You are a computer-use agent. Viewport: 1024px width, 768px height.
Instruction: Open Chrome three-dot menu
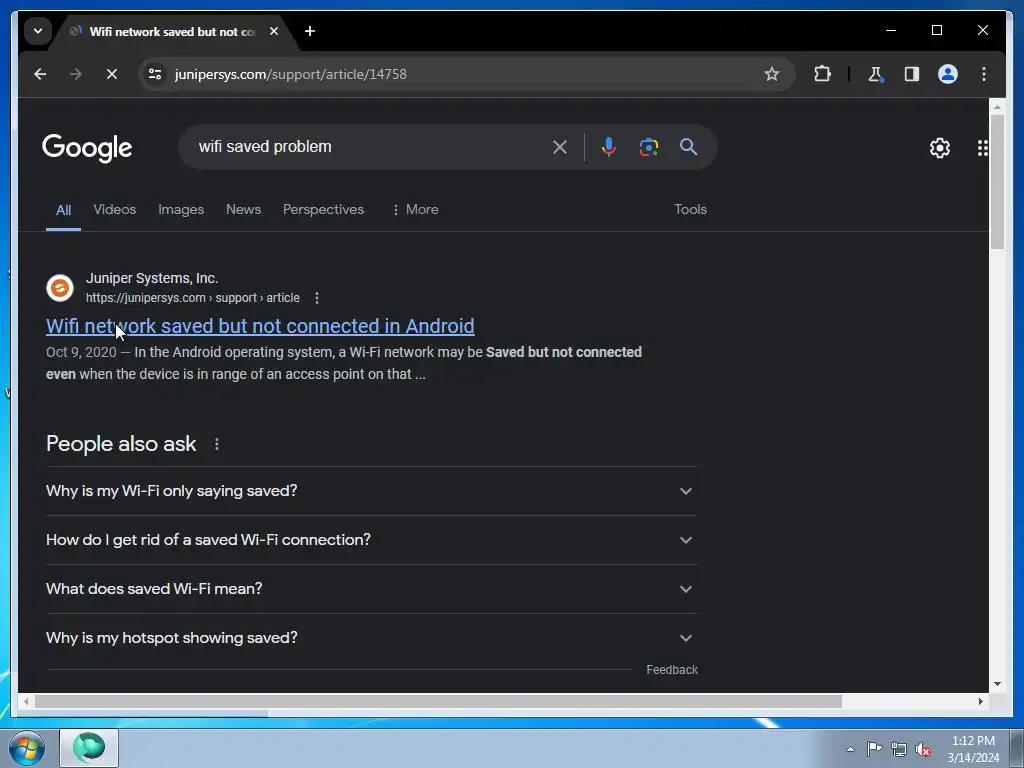point(984,74)
